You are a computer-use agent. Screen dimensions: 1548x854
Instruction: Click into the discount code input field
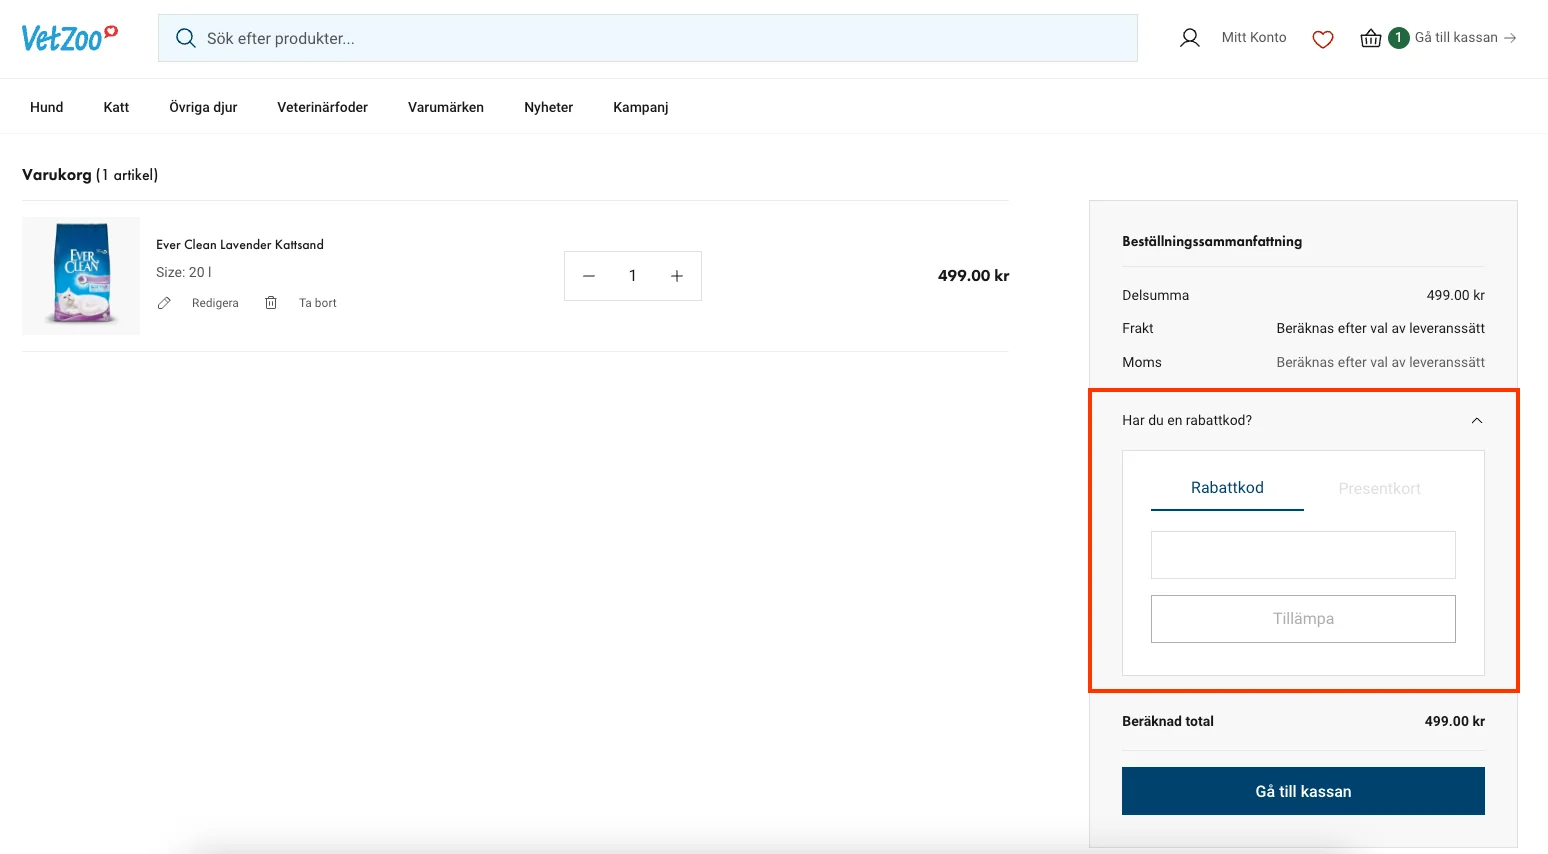click(1302, 555)
